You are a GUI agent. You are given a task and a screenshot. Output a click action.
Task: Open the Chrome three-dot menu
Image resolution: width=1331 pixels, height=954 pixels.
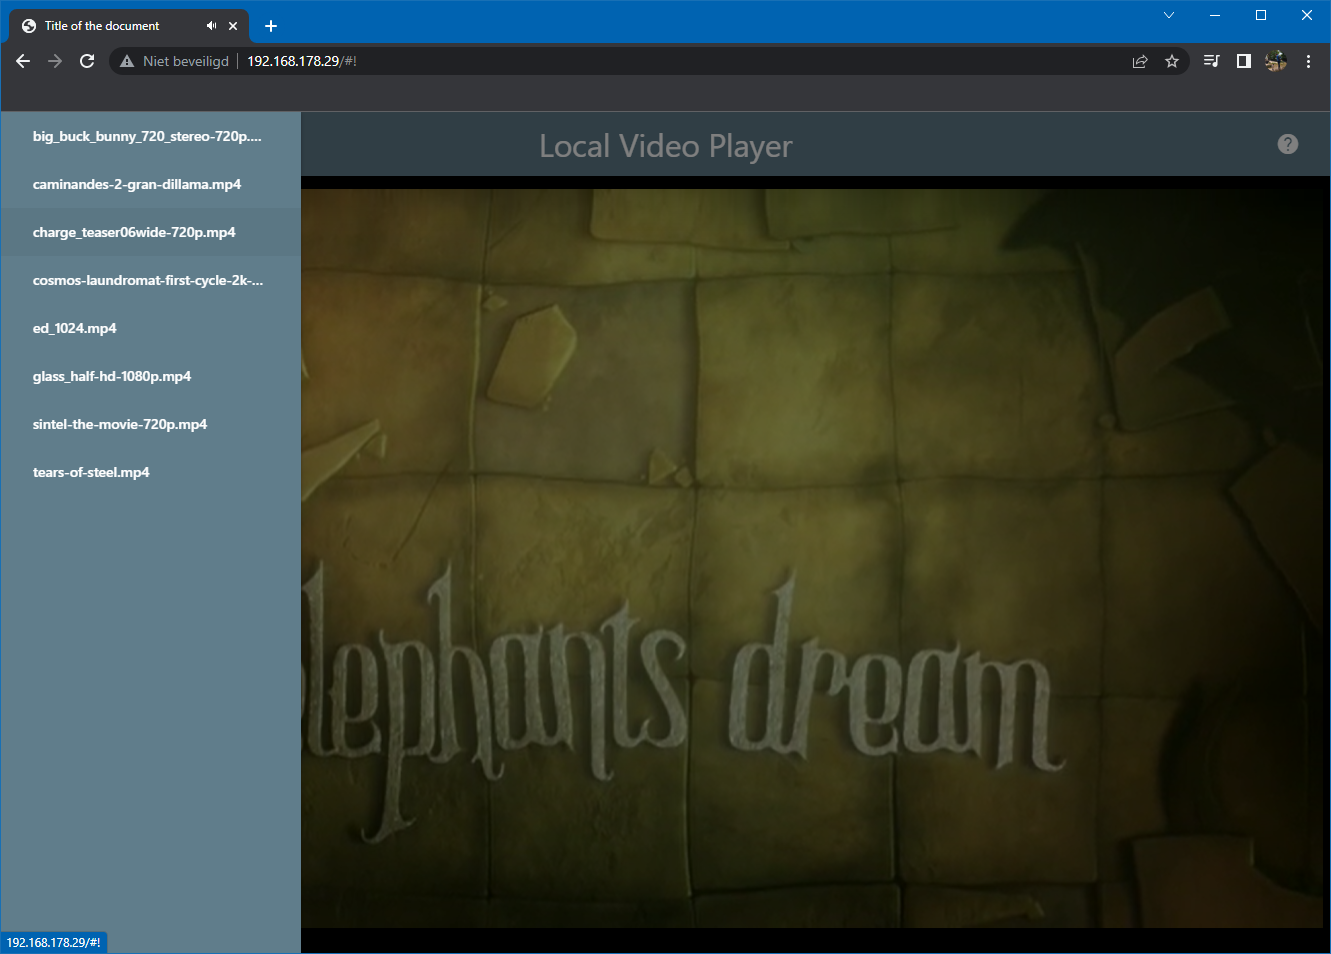pyautogui.click(x=1308, y=61)
